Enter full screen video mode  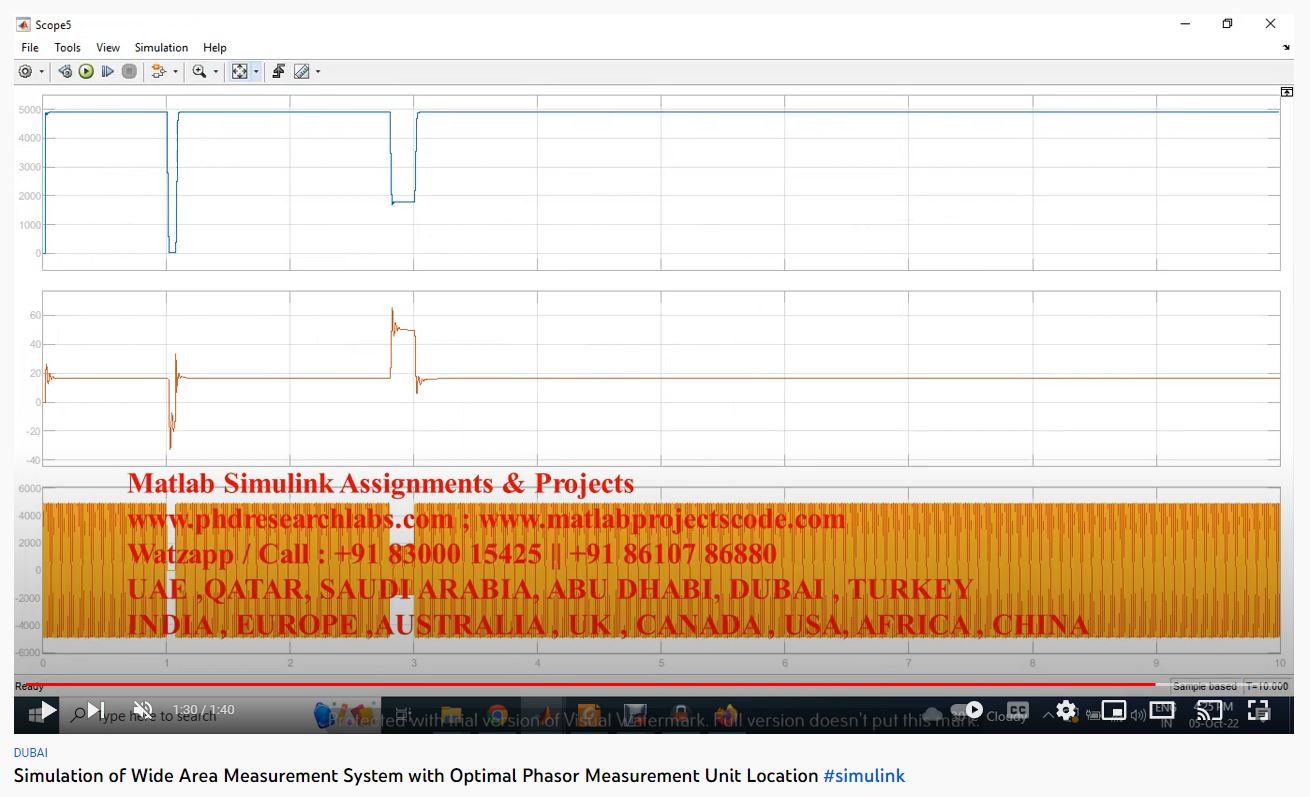tap(1259, 711)
